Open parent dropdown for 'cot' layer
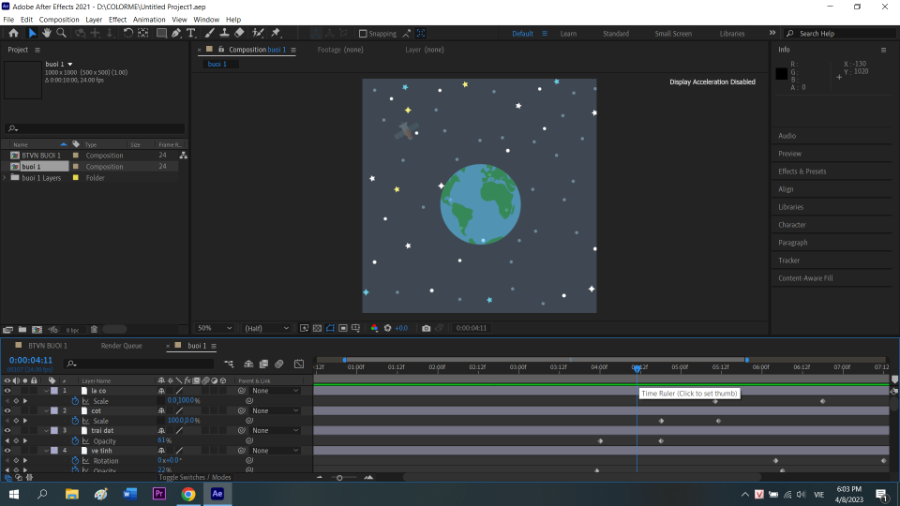900x506 pixels. click(x=275, y=411)
